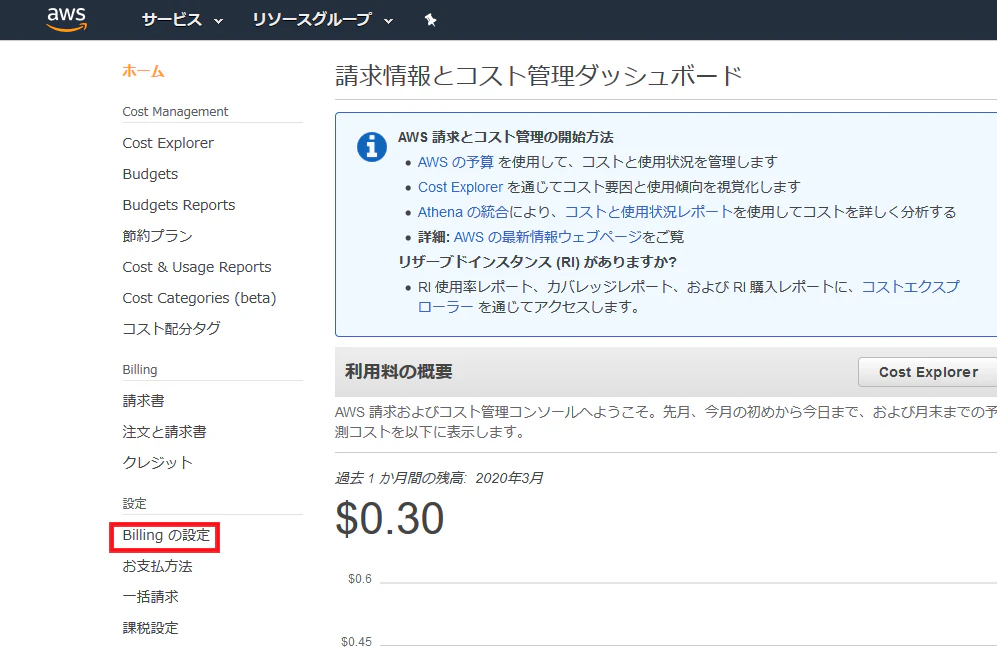The height and width of the screenshot is (647, 997).
Task: Go to ホーム in the sidebar
Action: [143, 71]
